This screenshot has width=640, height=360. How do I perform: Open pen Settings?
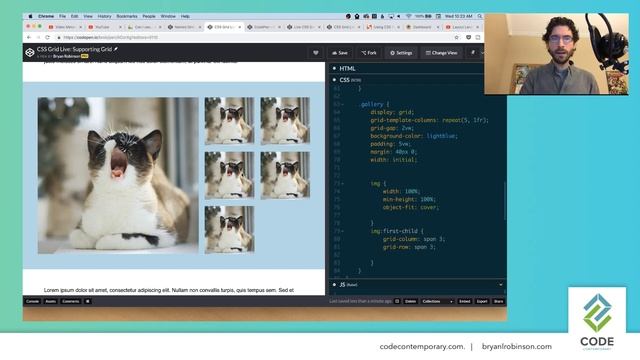(401, 53)
